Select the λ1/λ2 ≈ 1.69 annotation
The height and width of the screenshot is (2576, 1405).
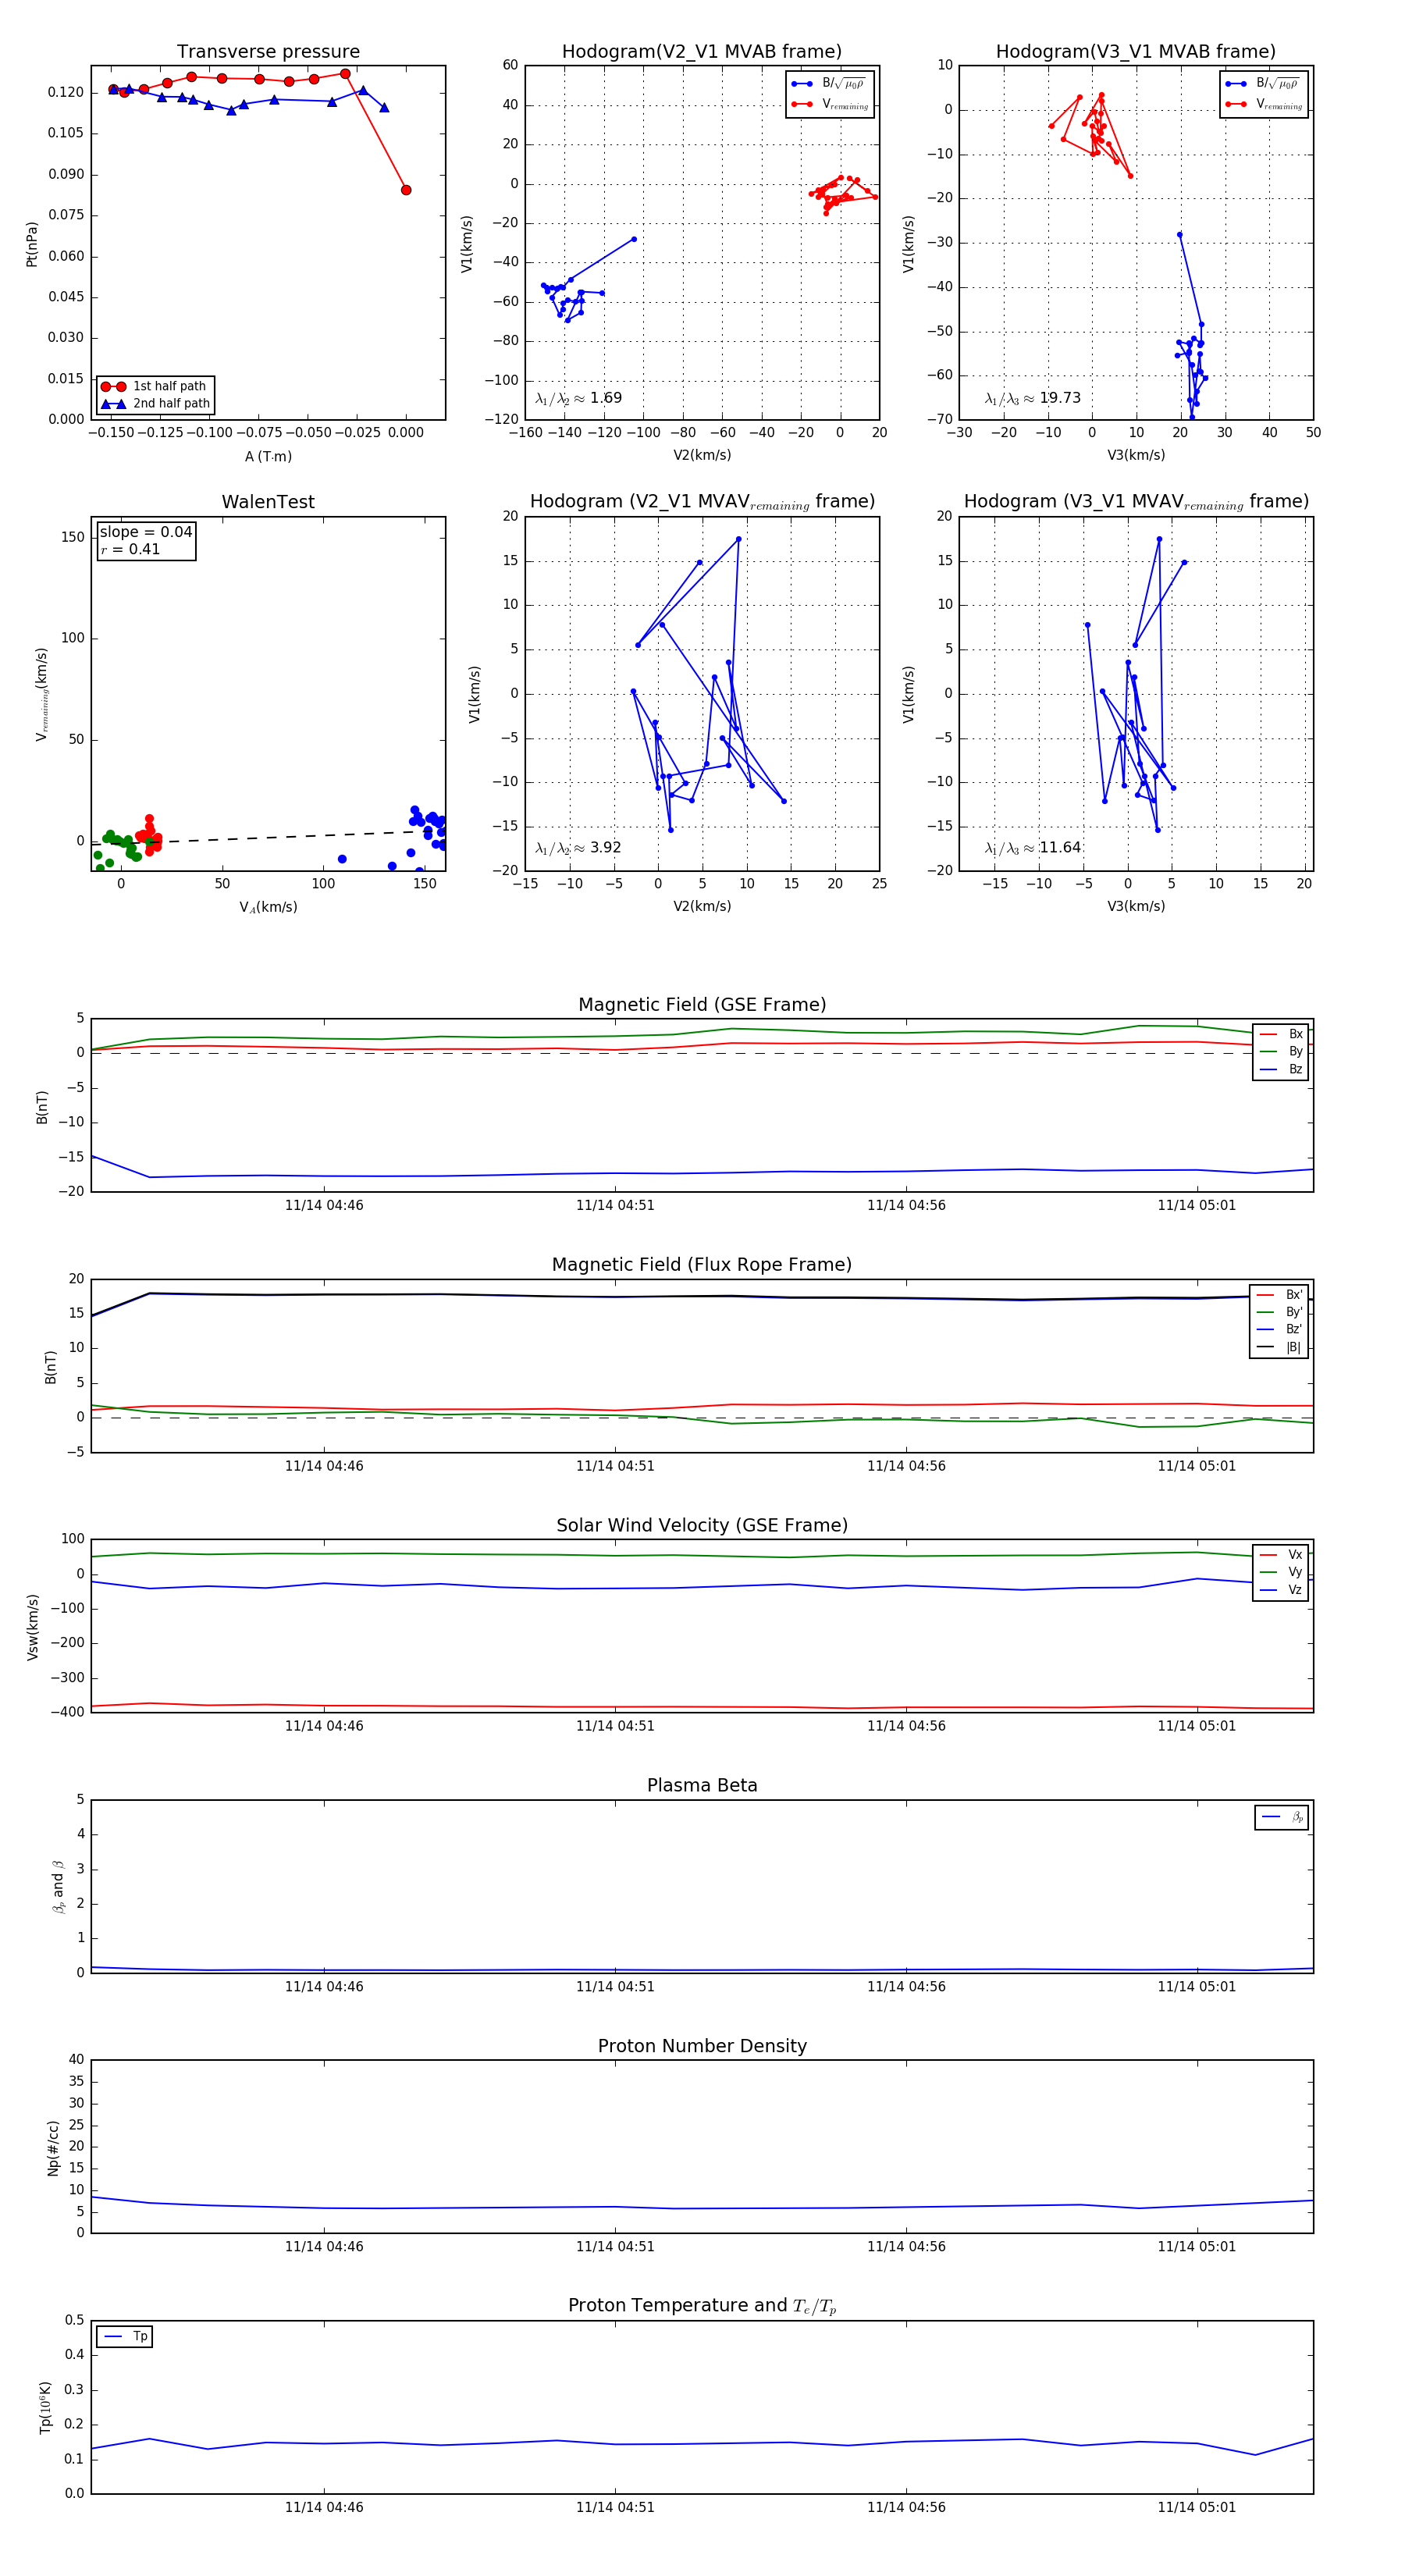pos(578,398)
